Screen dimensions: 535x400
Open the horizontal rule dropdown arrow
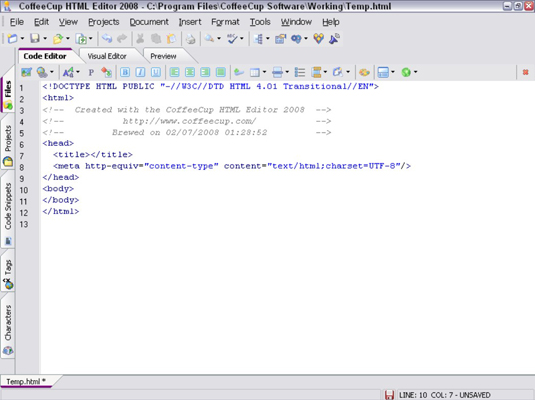tap(287, 72)
